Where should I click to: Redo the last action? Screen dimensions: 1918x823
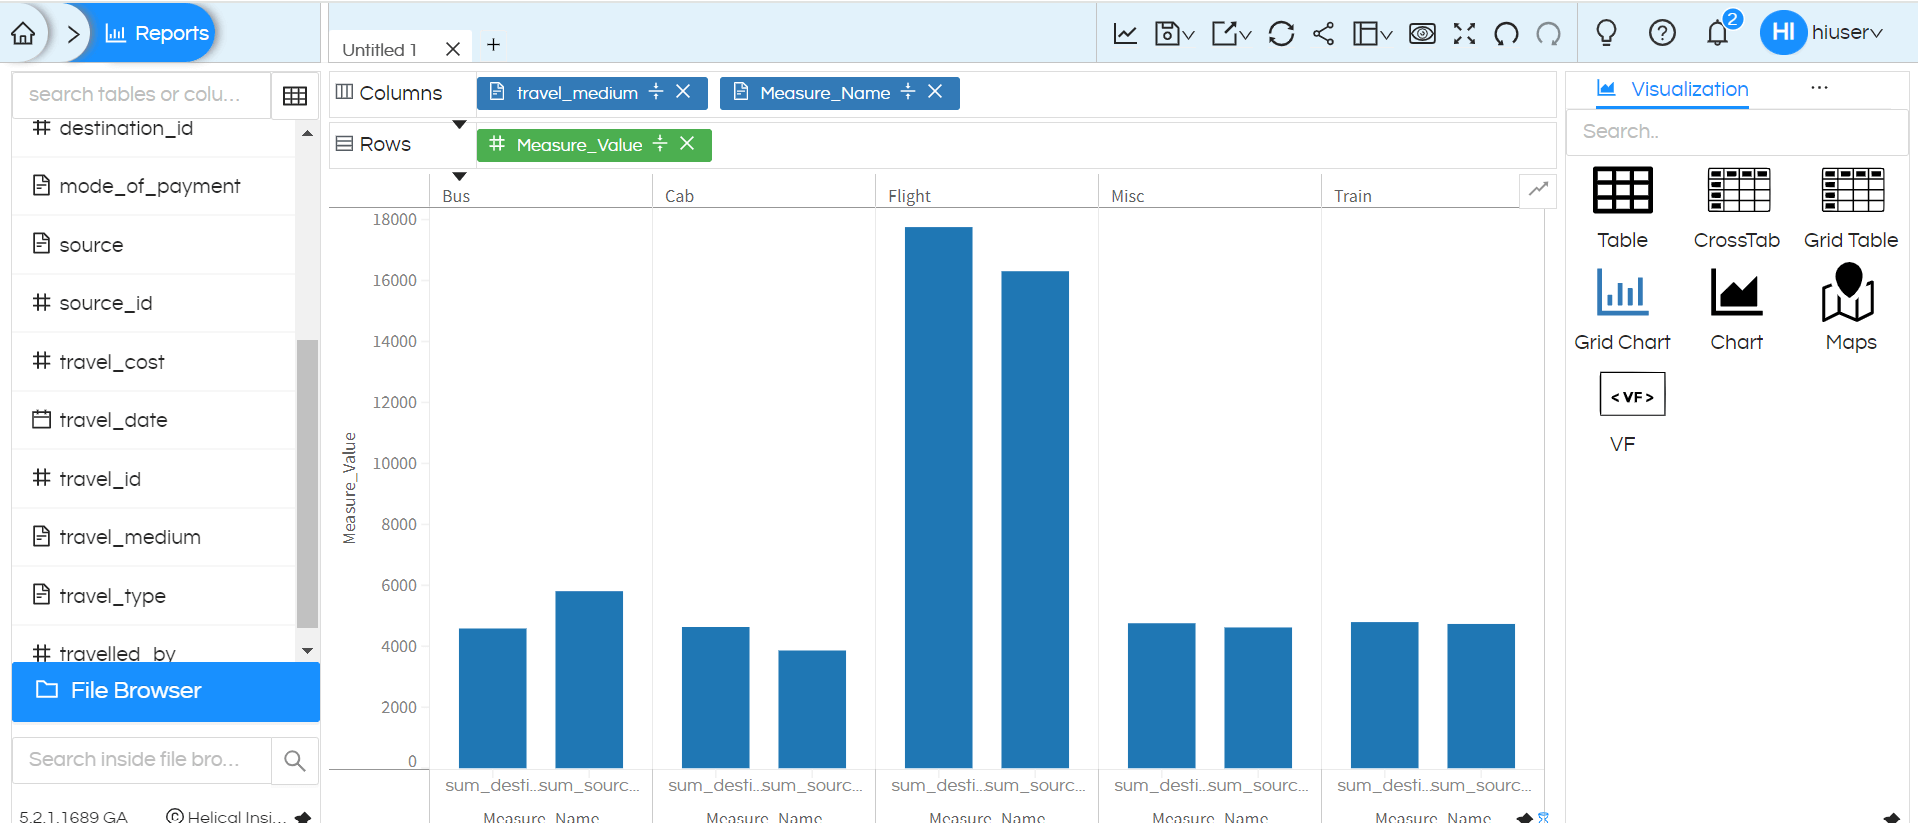coord(1549,33)
